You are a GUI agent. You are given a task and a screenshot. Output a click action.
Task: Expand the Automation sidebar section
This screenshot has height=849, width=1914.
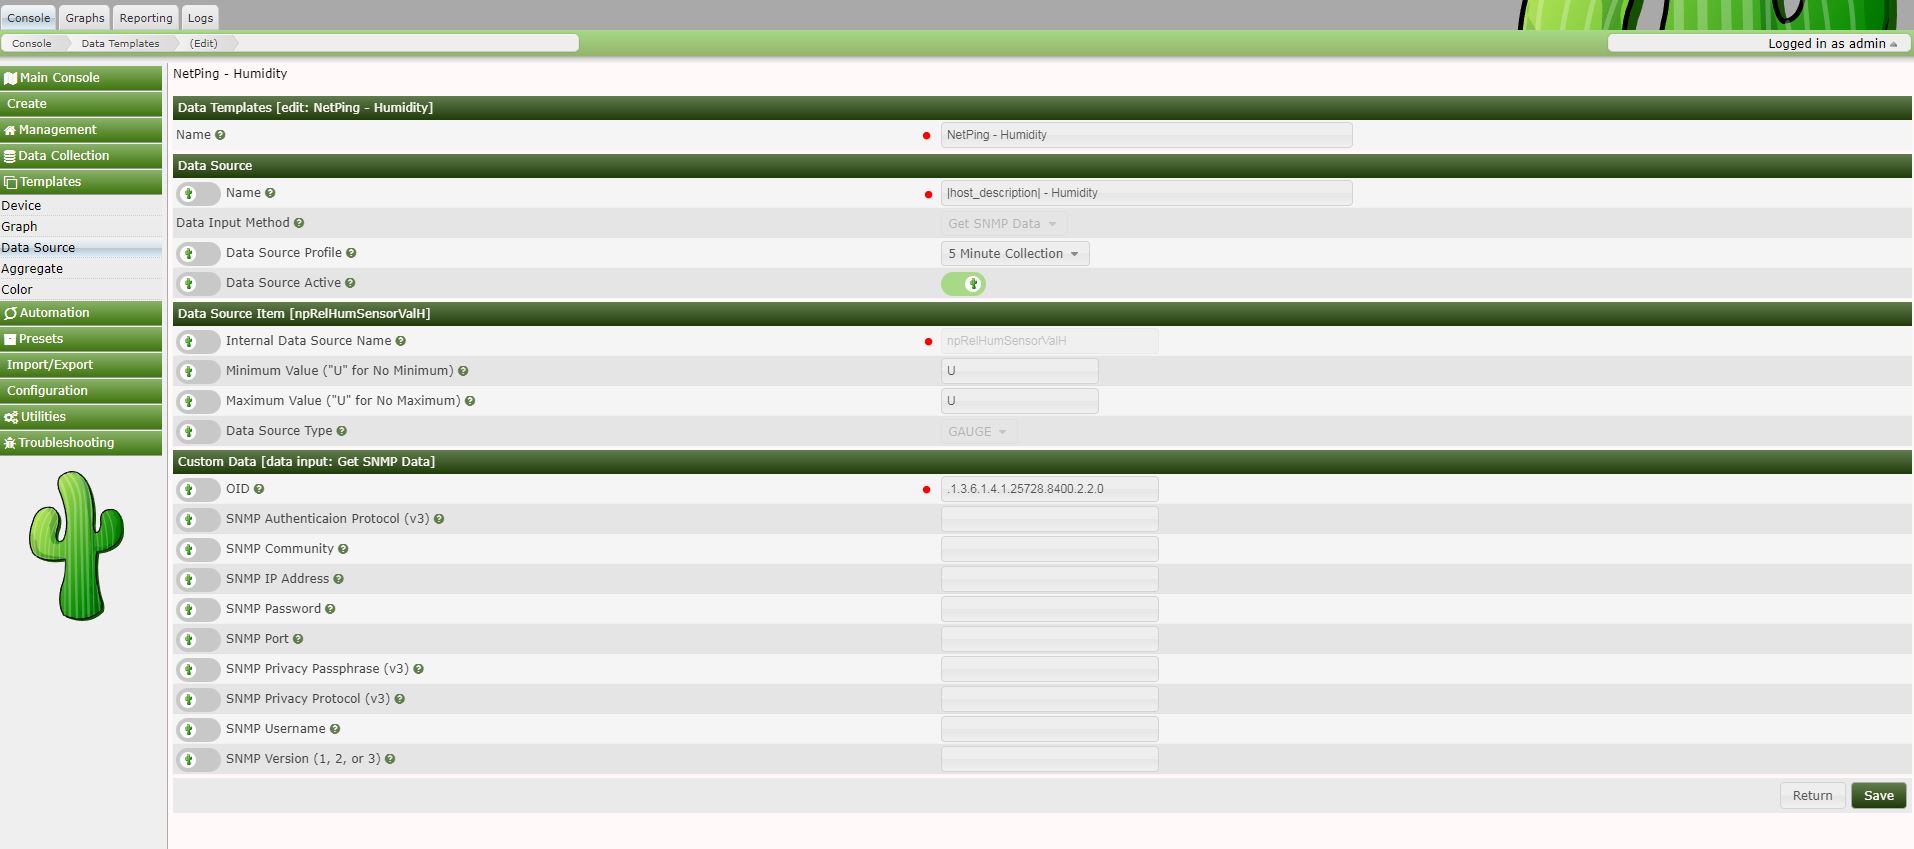tap(80, 313)
